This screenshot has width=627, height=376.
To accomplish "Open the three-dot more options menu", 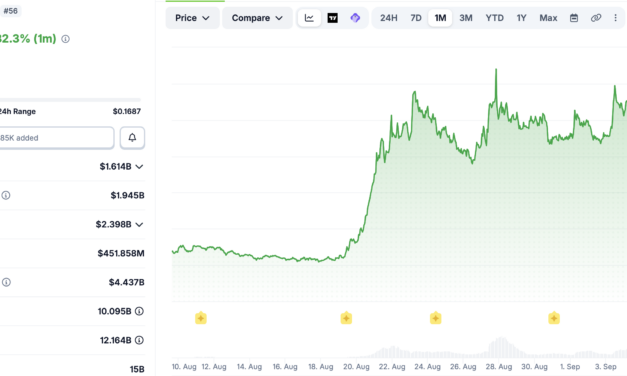I will click(615, 18).
